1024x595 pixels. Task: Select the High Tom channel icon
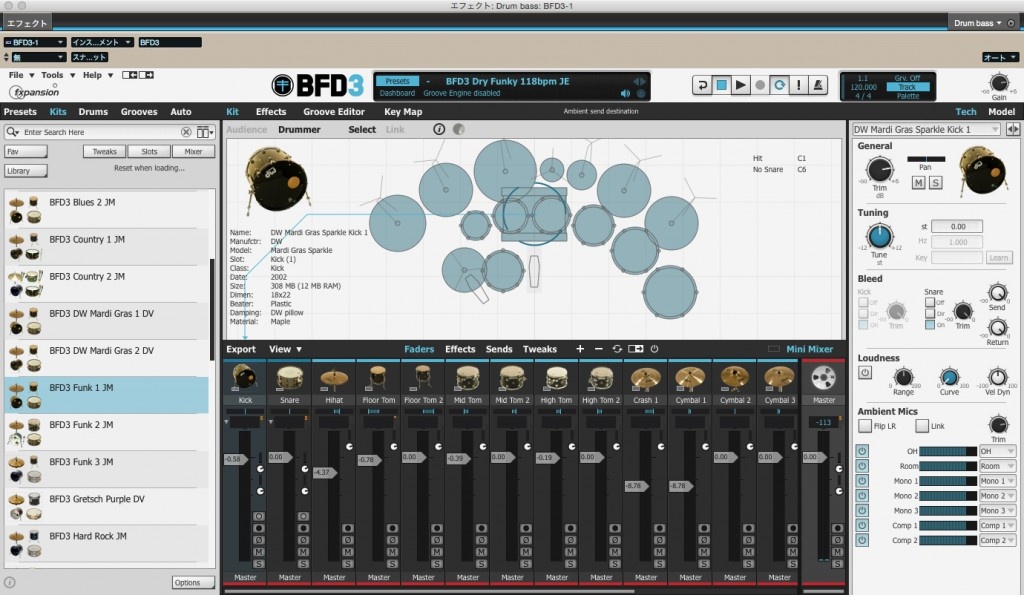tap(556, 378)
